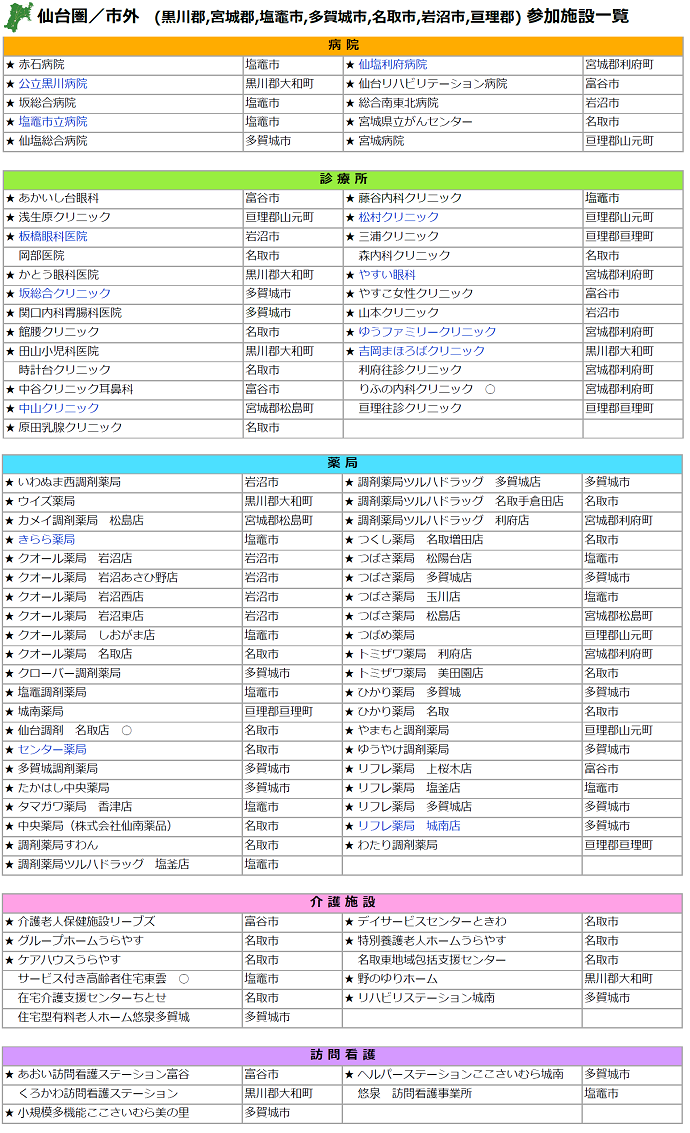
Task: Open the やすい眼科 link
Action: tap(387, 275)
